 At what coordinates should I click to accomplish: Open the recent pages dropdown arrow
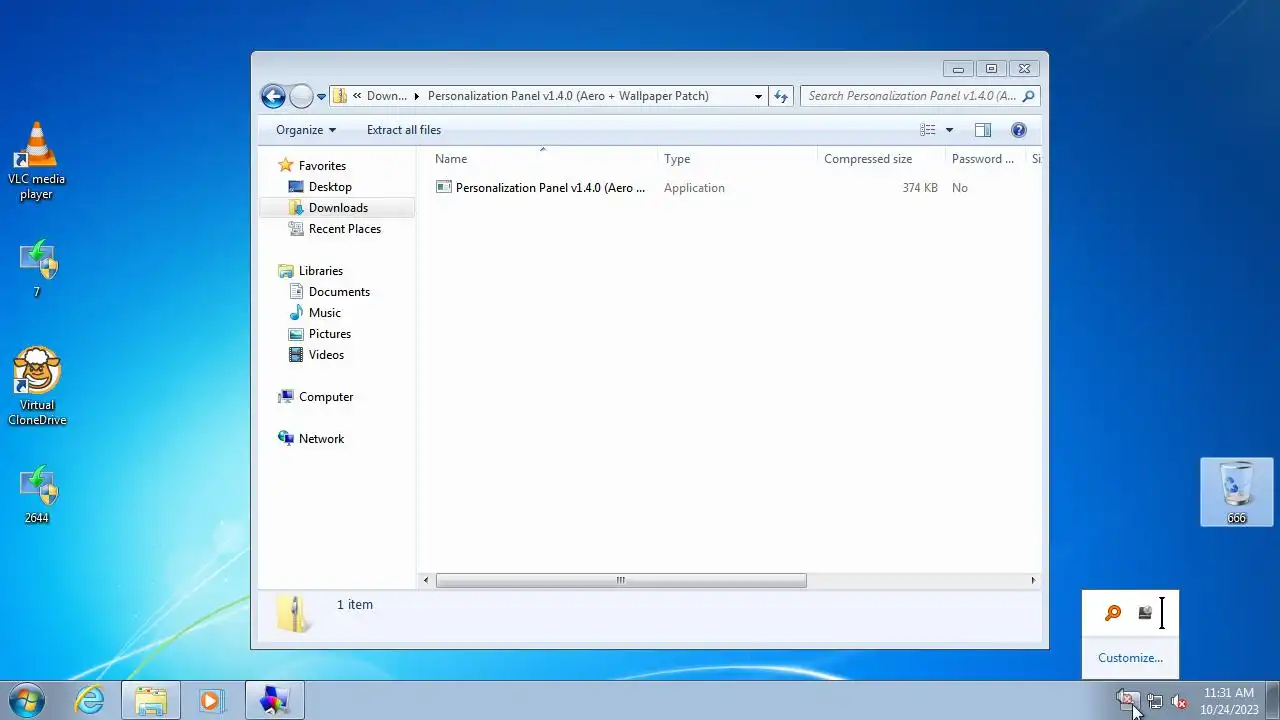(321, 97)
